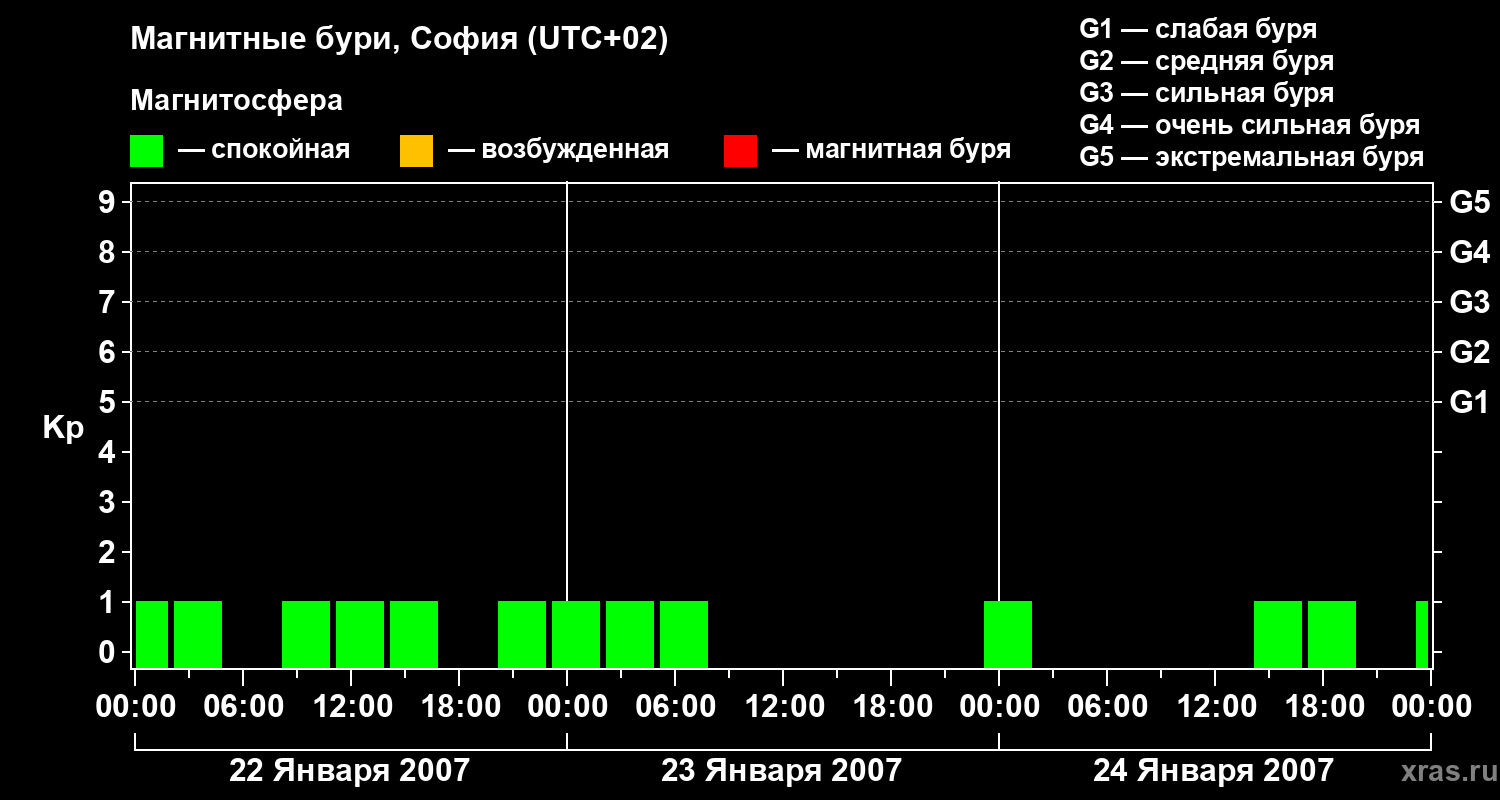The width and height of the screenshot is (1500, 800).
Task: Click the 'G1 — слабая буря' legend line
Action: [1198, 29]
